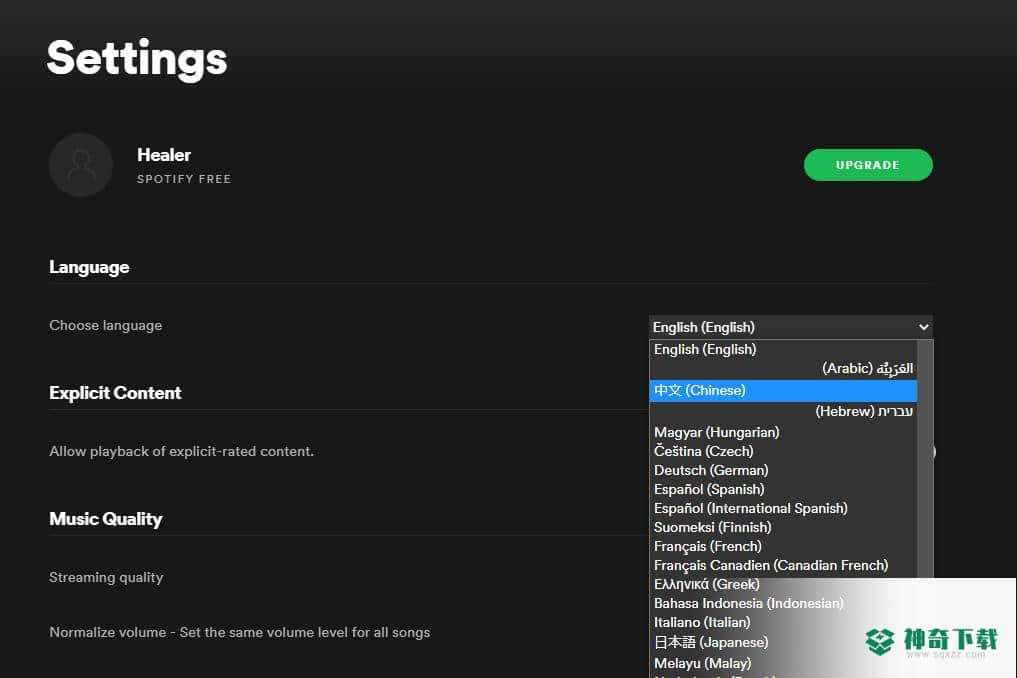Open the Choose language dropdown
Image resolution: width=1017 pixels, height=678 pixels.
click(791, 327)
